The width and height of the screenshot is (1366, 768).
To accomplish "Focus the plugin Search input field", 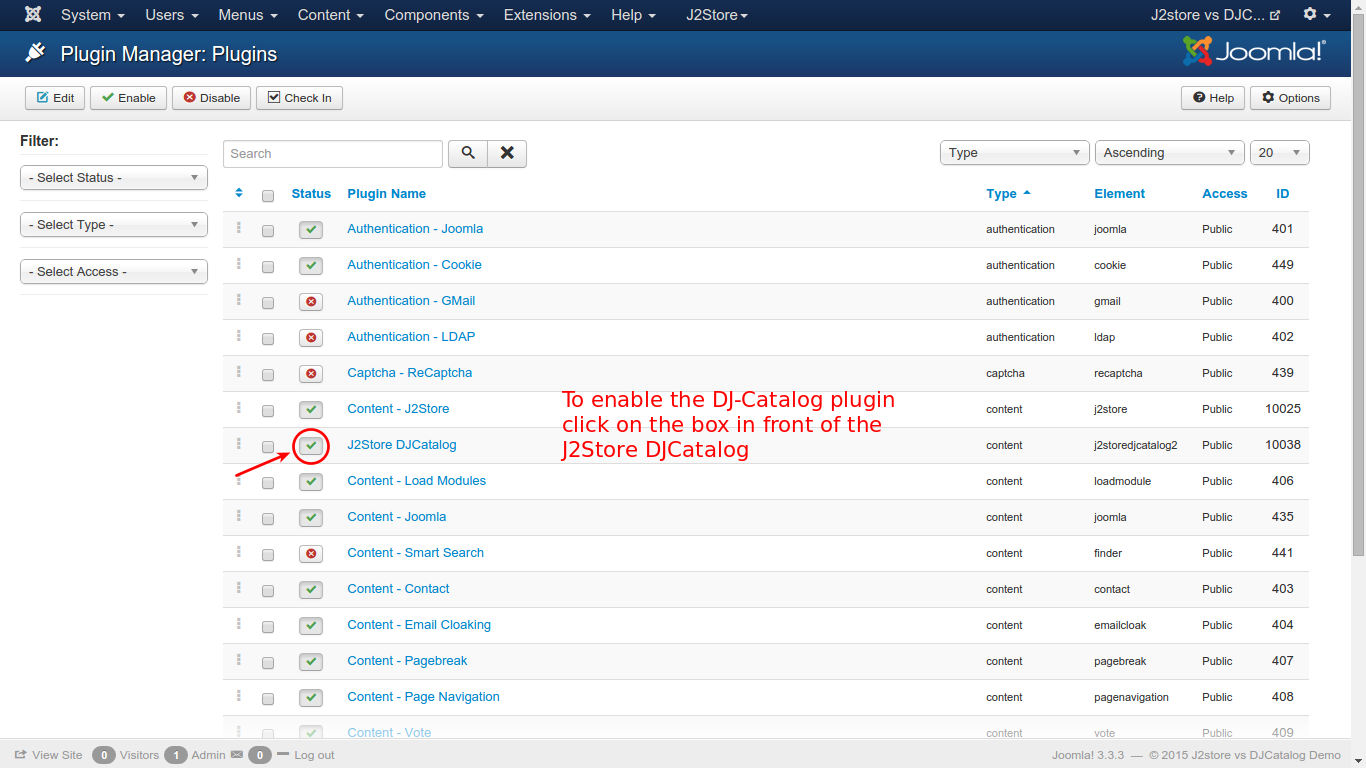I will click(x=333, y=153).
